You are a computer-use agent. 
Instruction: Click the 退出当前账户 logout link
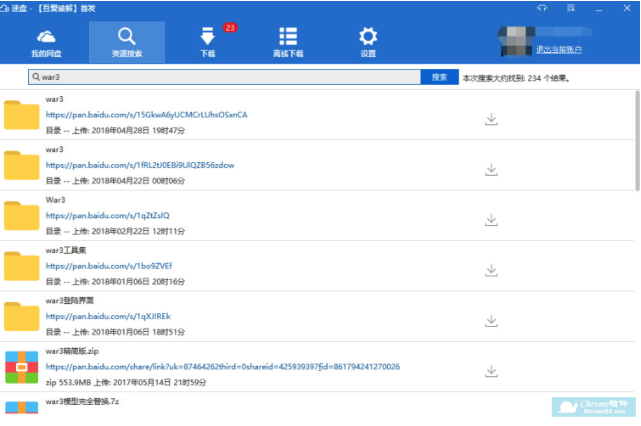559,50
